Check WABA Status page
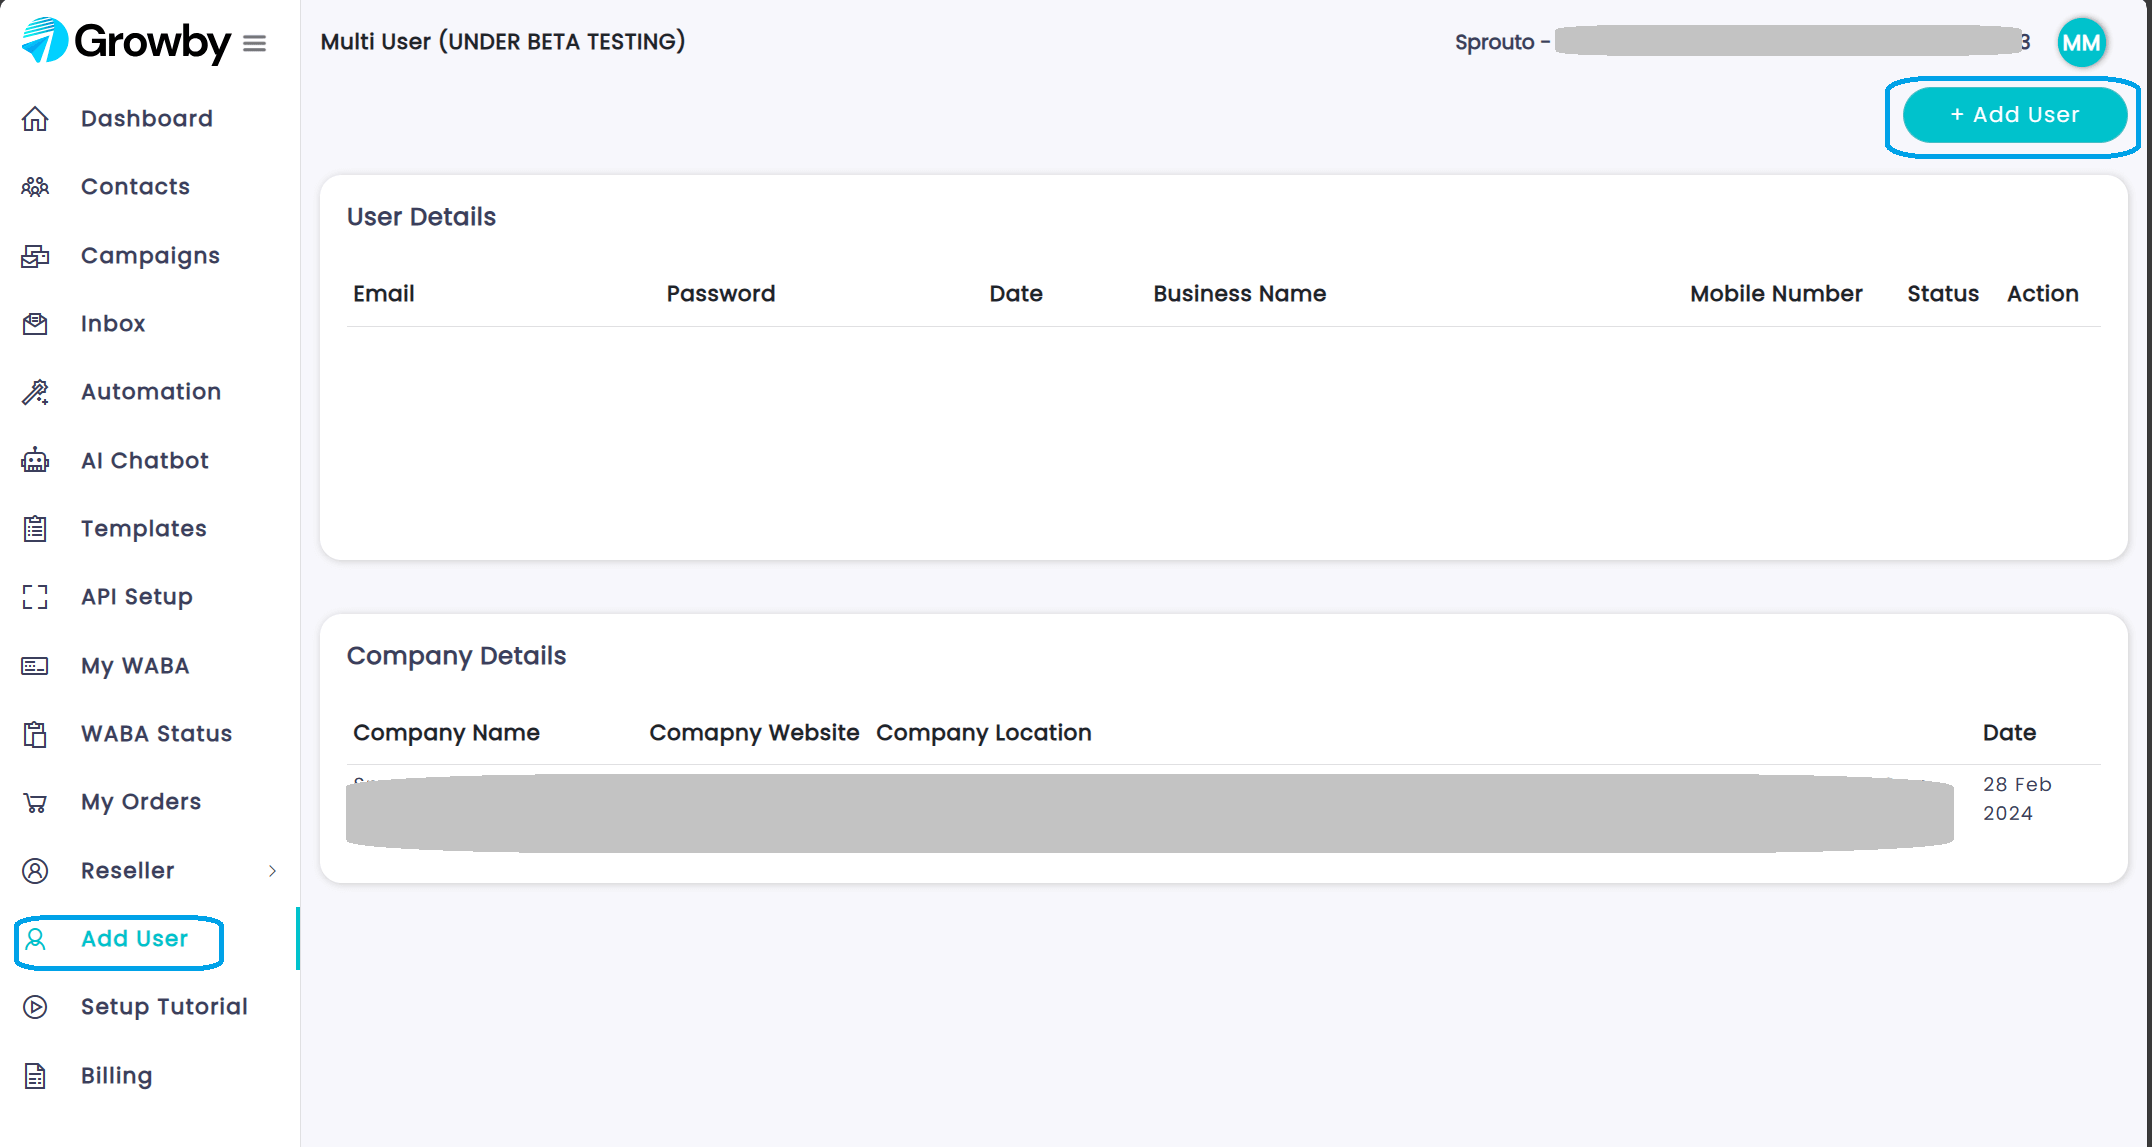 pyautogui.click(x=156, y=734)
